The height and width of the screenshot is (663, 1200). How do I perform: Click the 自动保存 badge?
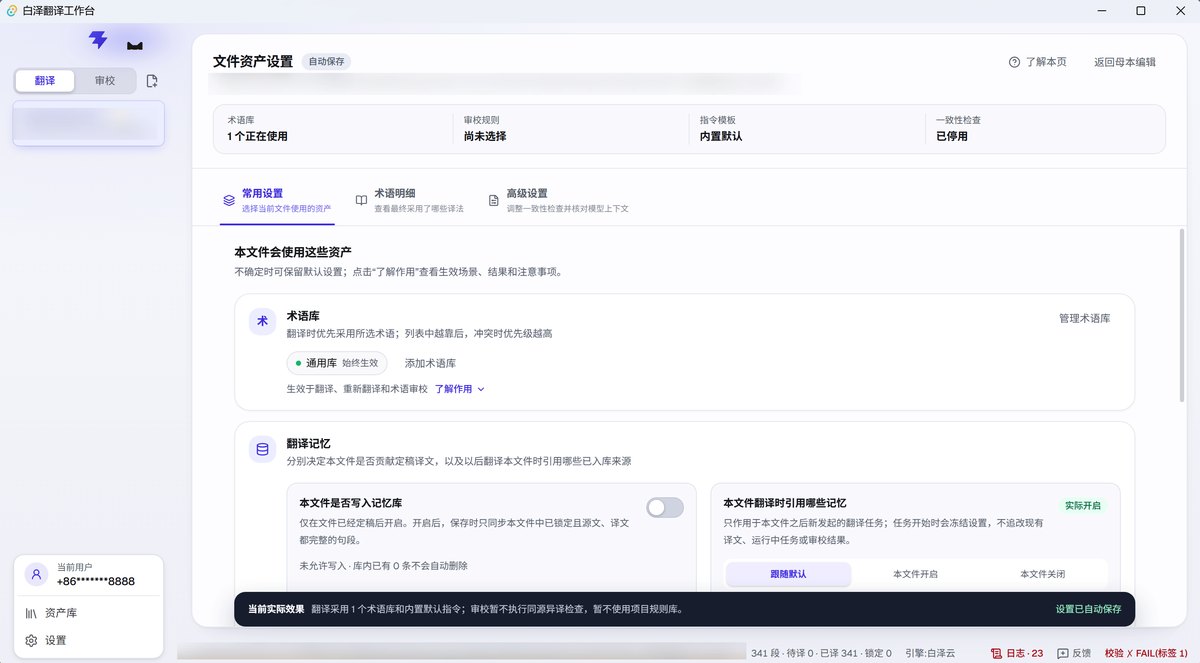coord(327,61)
